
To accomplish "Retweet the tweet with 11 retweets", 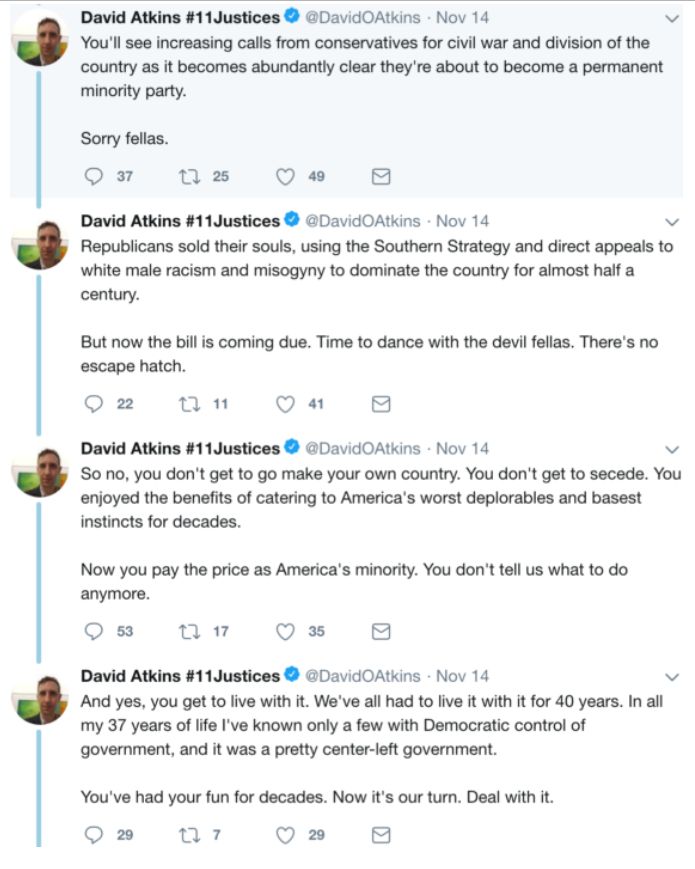I will pyautogui.click(x=188, y=404).
